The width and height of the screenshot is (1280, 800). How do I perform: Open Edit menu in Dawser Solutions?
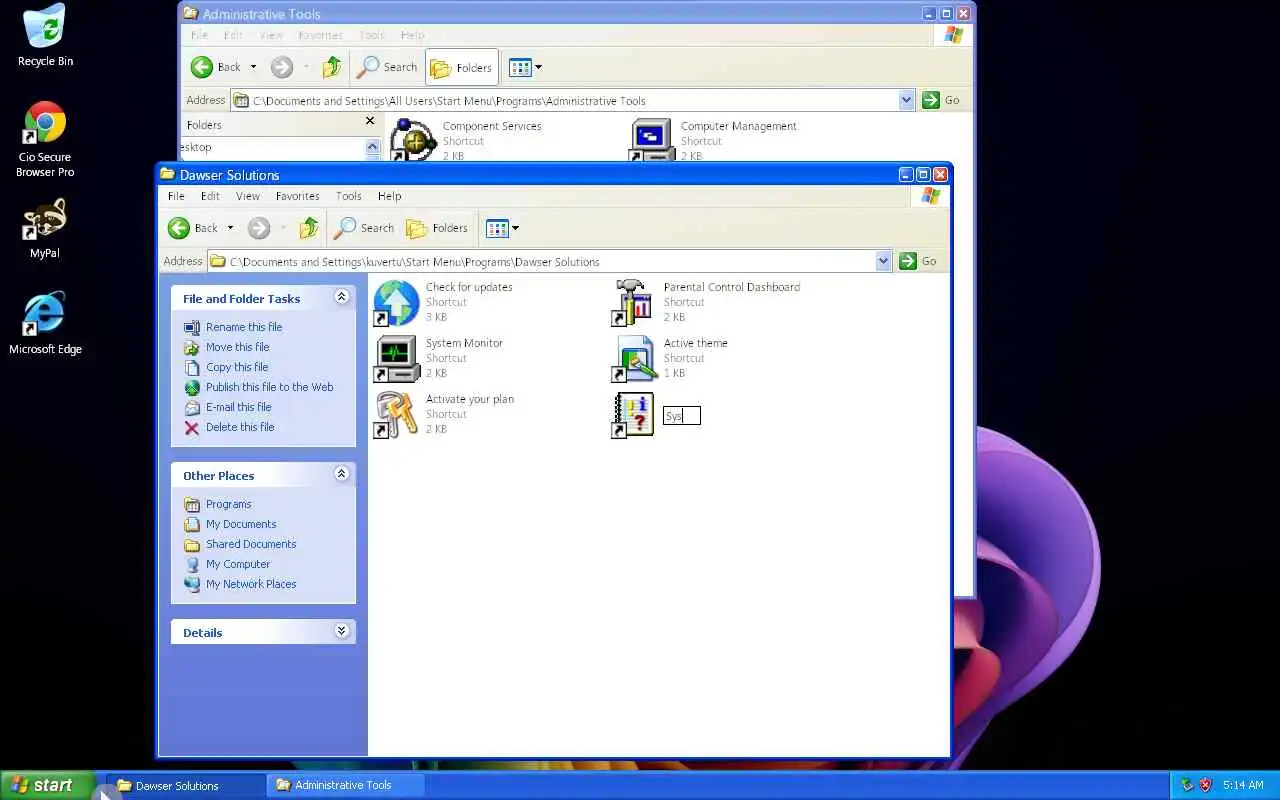(x=210, y=196)
